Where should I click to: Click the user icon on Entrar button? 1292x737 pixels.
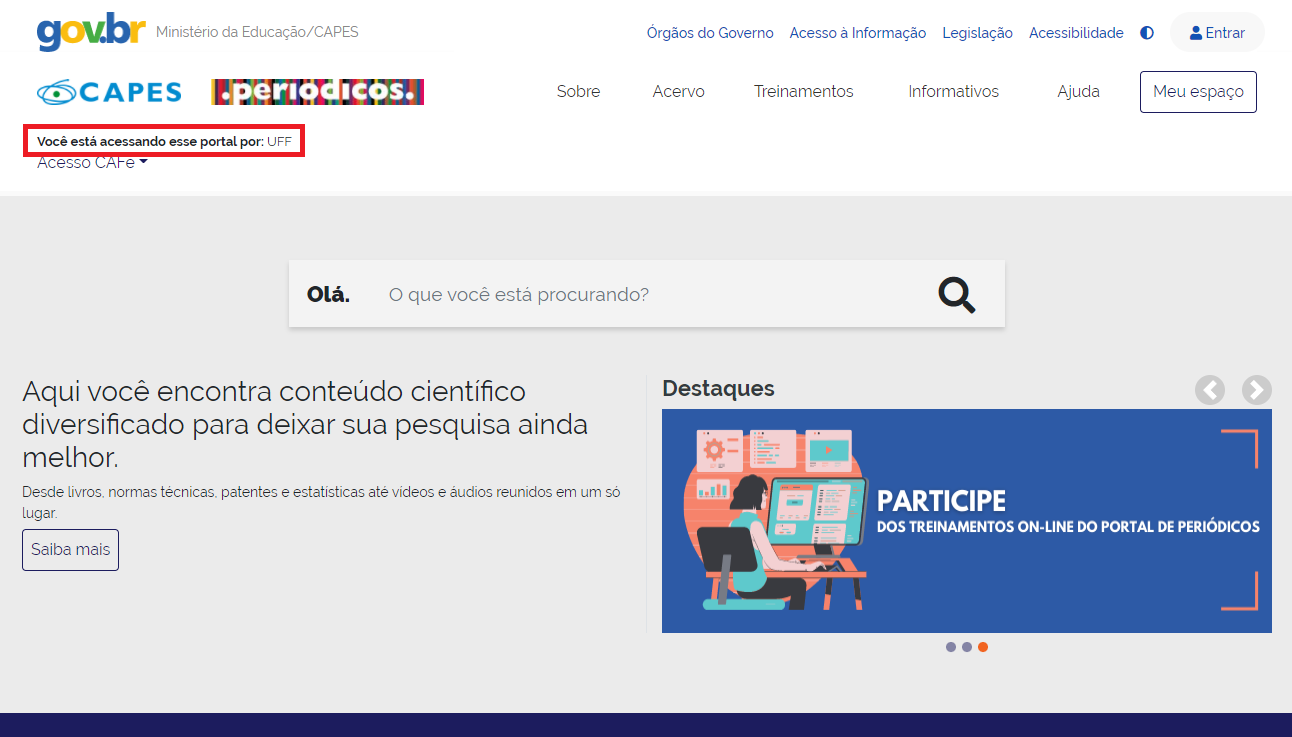[x=1194, y=32]
